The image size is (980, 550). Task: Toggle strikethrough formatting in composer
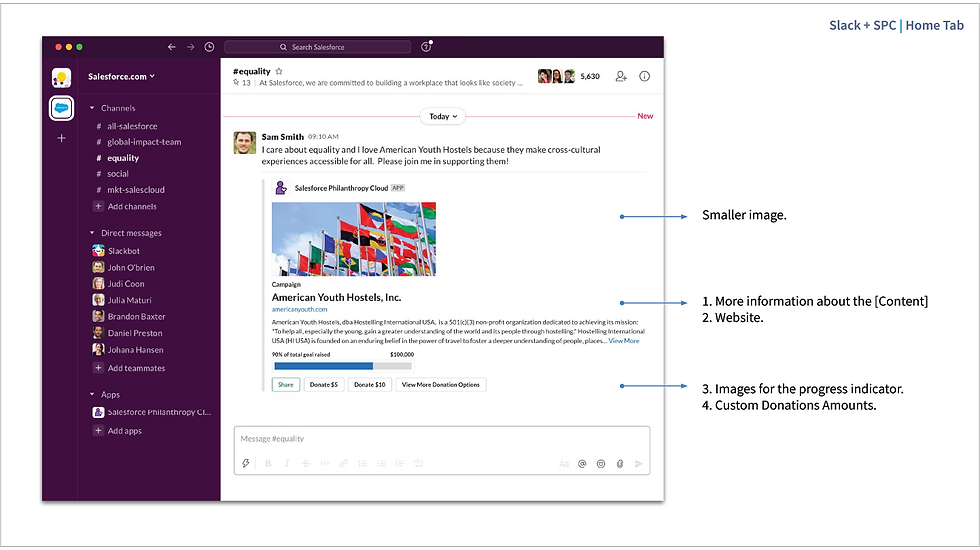point(306,463)
